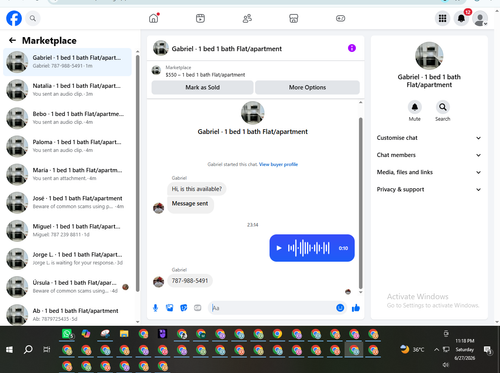Expand Media, files and links section
The image size is (500, 373).
(x=429, y=172)
